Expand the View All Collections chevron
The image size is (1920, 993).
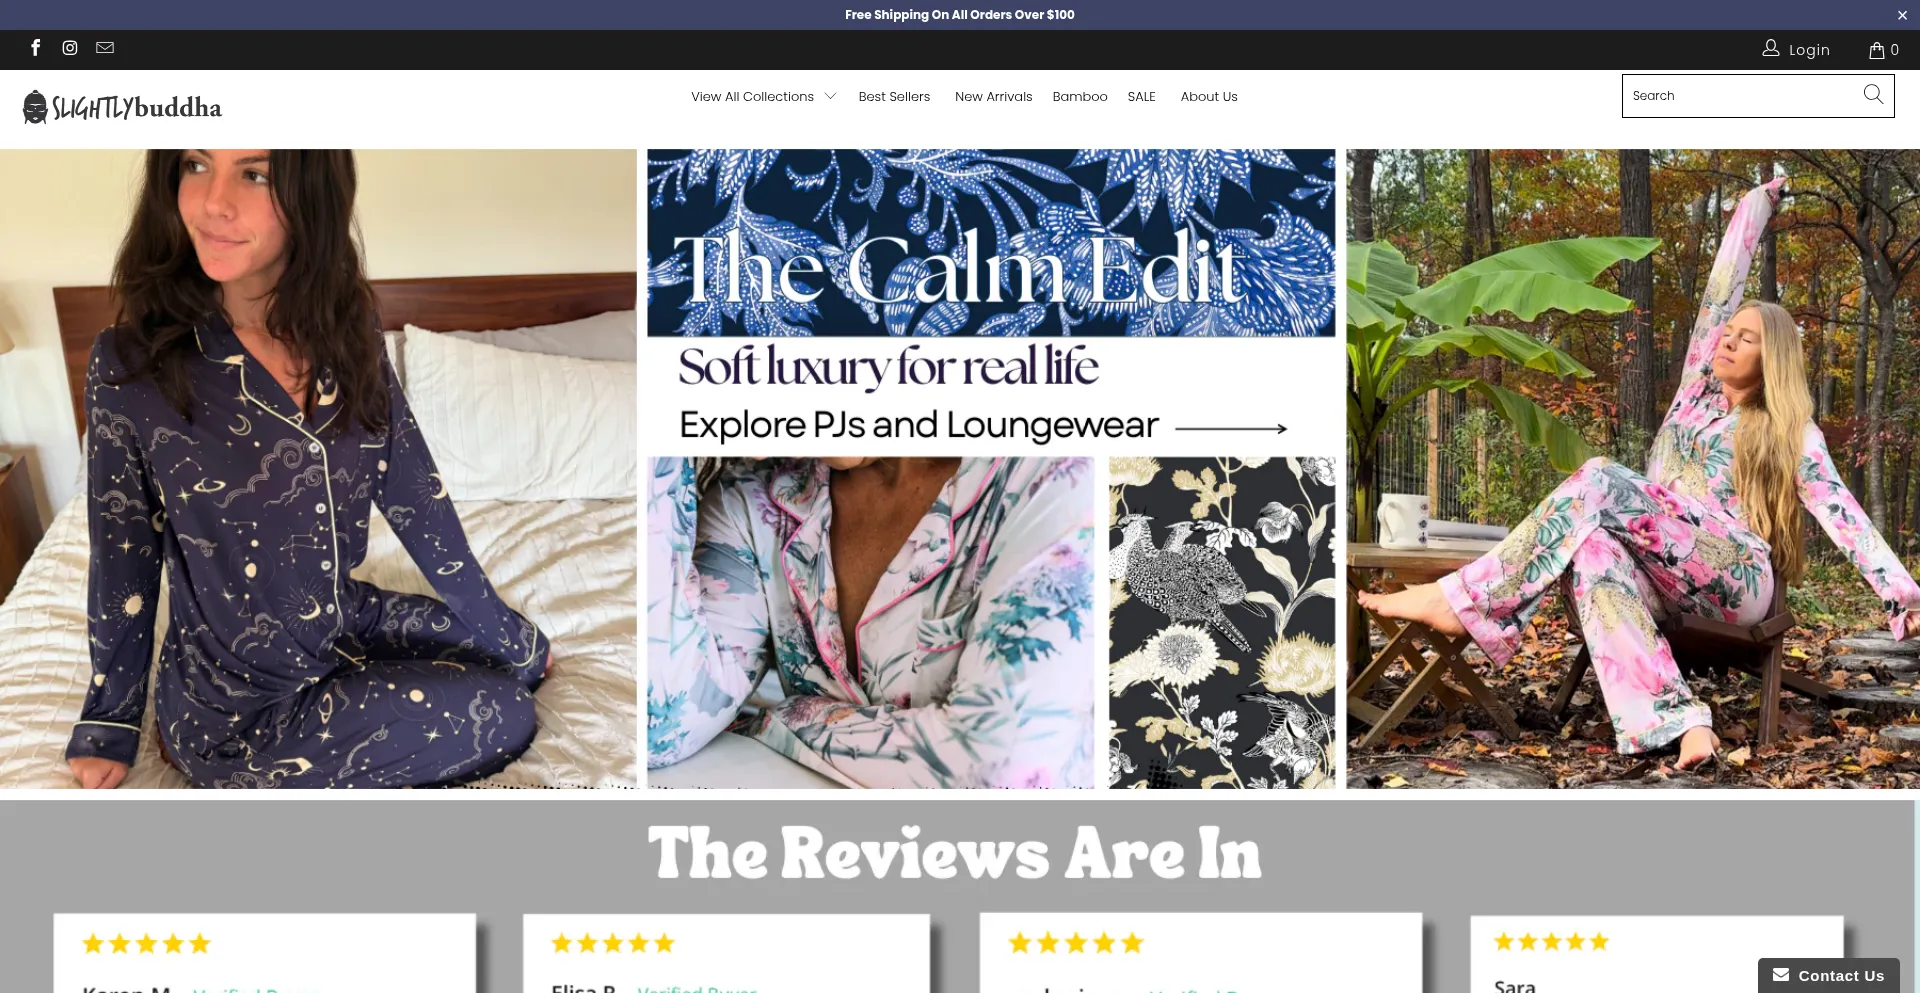830,97
